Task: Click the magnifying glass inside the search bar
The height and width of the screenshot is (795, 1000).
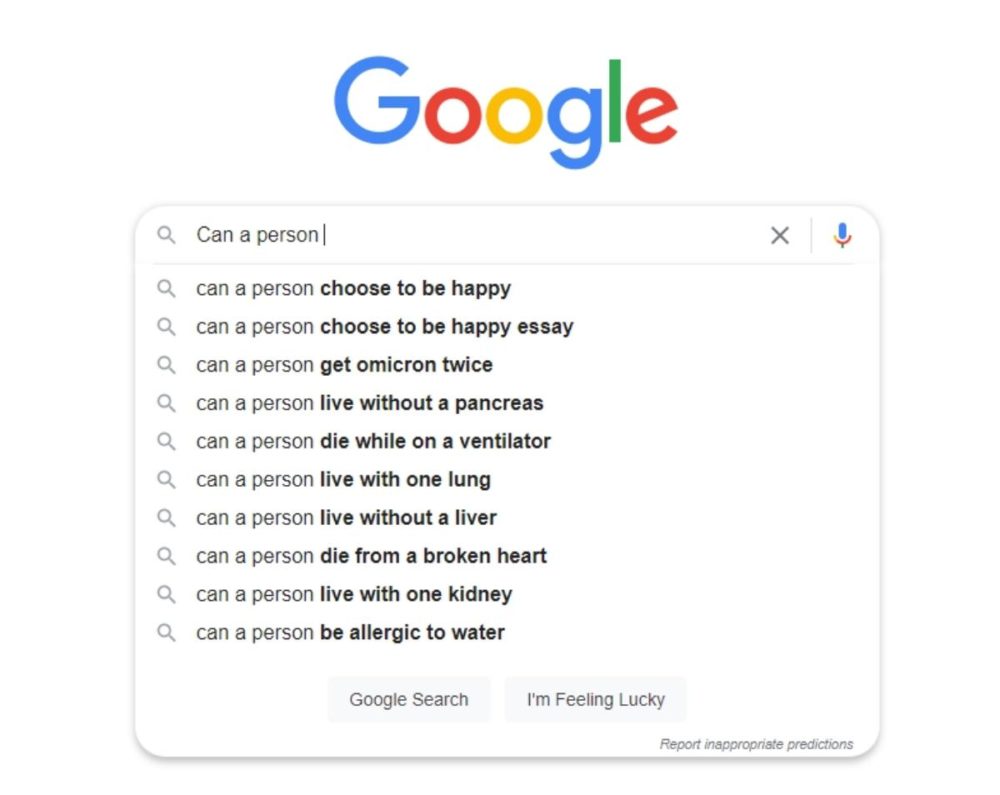Action: pos(166,234)
